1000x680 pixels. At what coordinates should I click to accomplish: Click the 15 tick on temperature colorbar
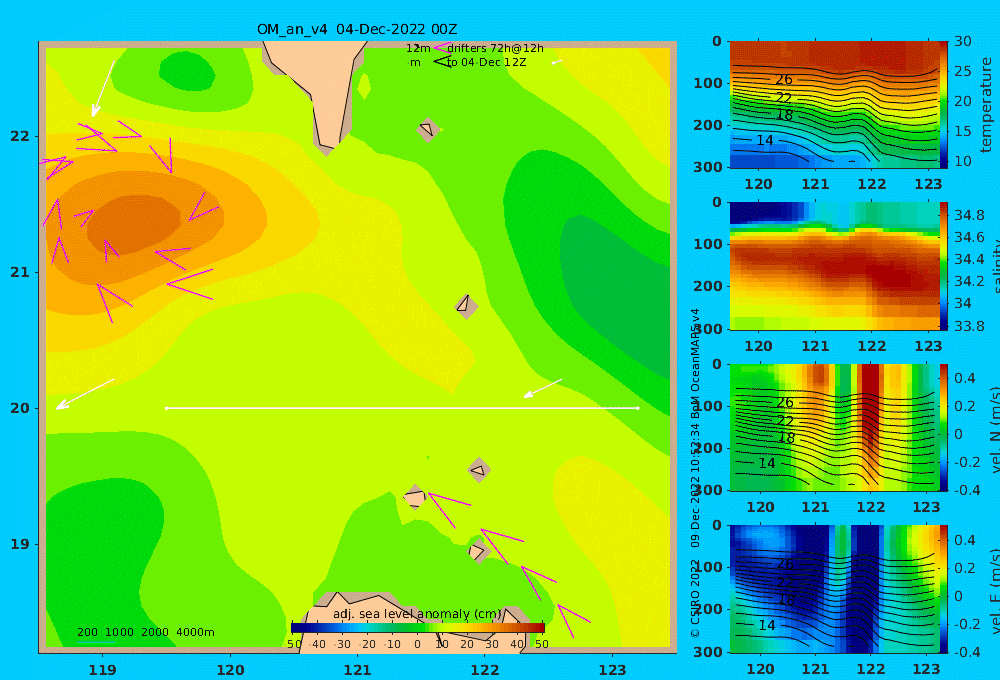(x=962, y=131)
